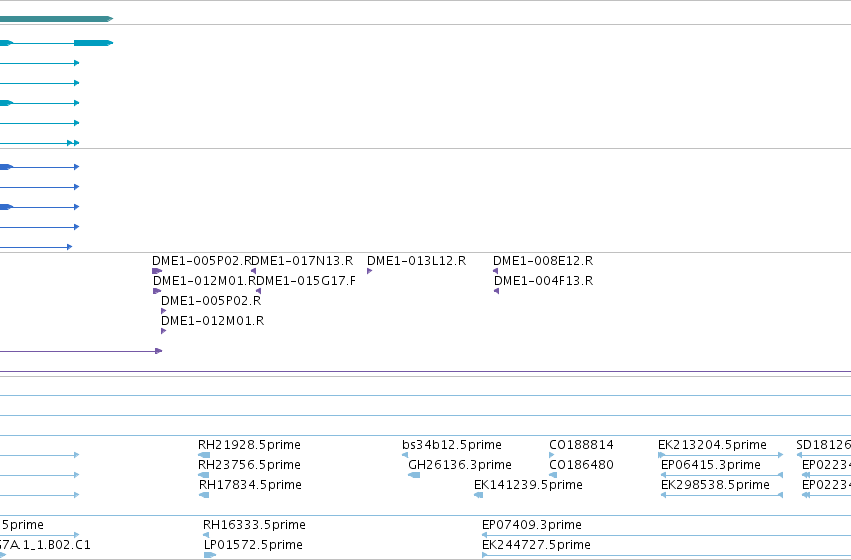Click the glyph beneath LP01572.5prime
The height and width of the screenshot is (560, 851).
tap(209, 555)
